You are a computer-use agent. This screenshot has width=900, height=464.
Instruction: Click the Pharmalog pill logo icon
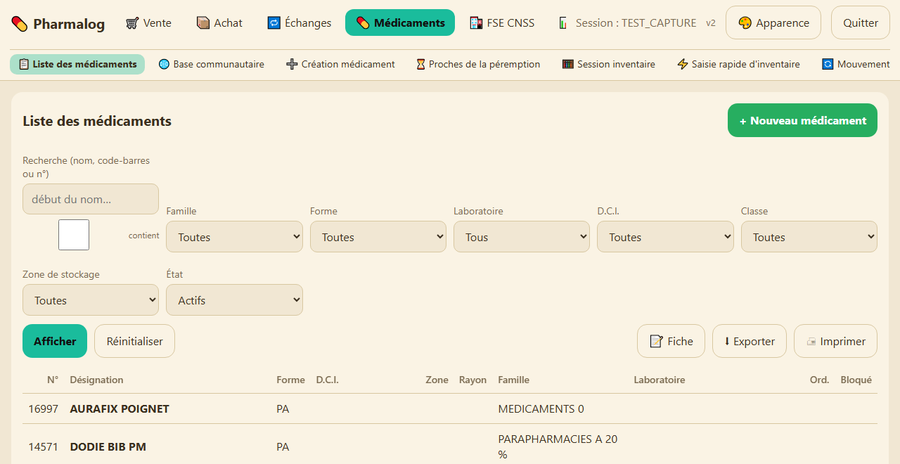click(x=20, y=24)
